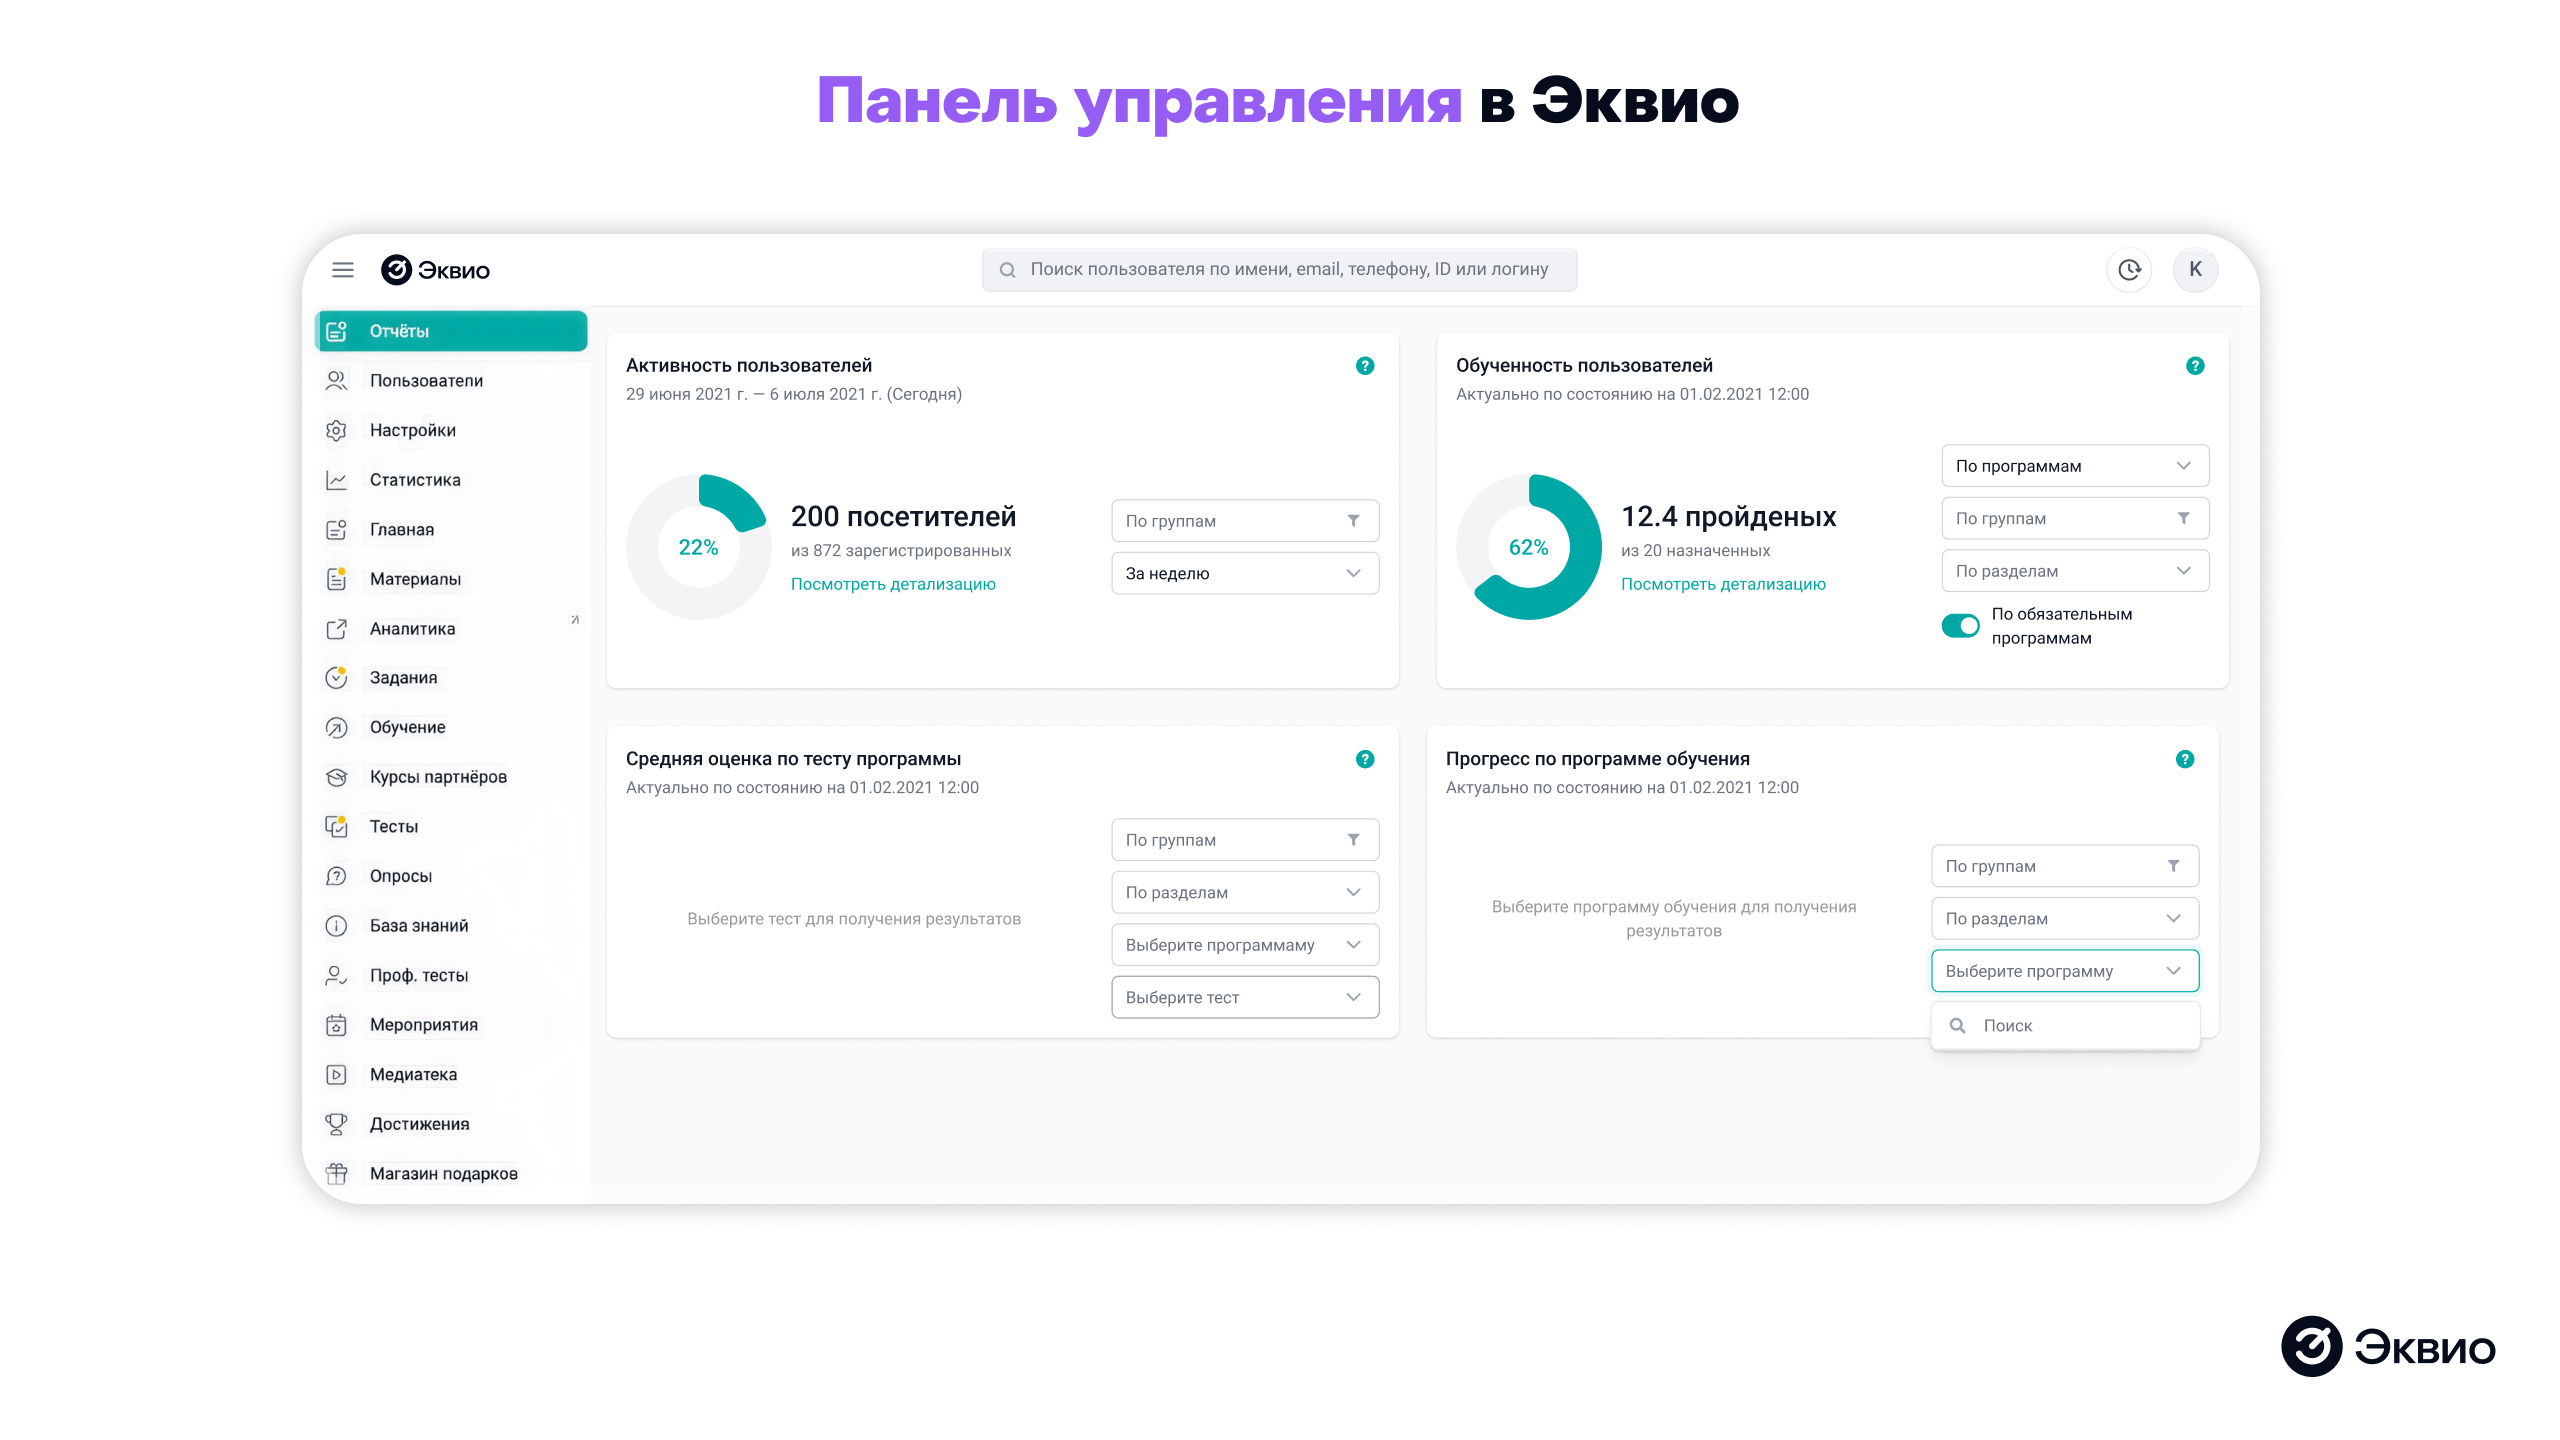Click the user search input field
Image resolution: width=2560 pixels, height=1440 pixels.
tap(1280, 269)
